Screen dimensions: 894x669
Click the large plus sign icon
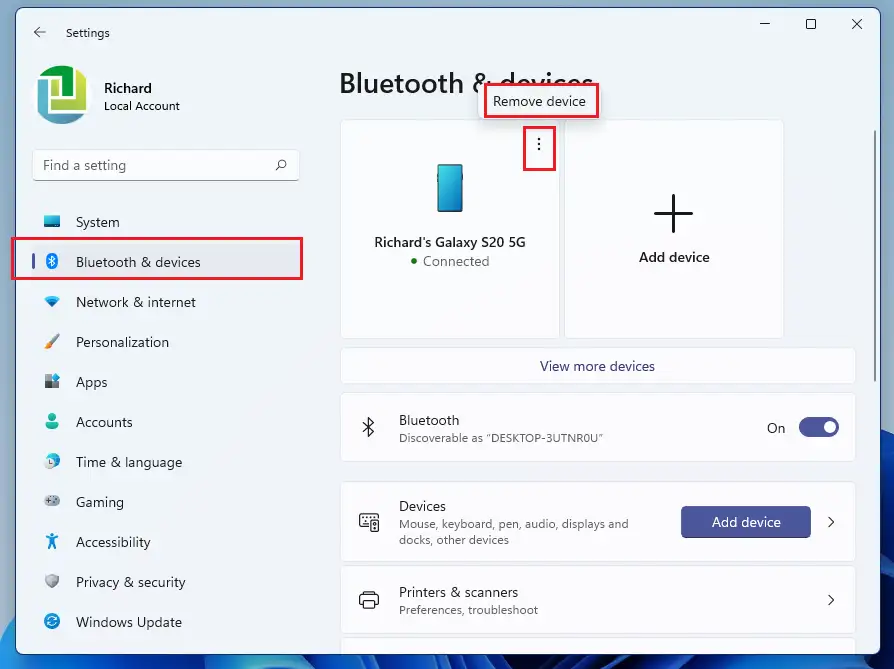(x=673, y=213)
